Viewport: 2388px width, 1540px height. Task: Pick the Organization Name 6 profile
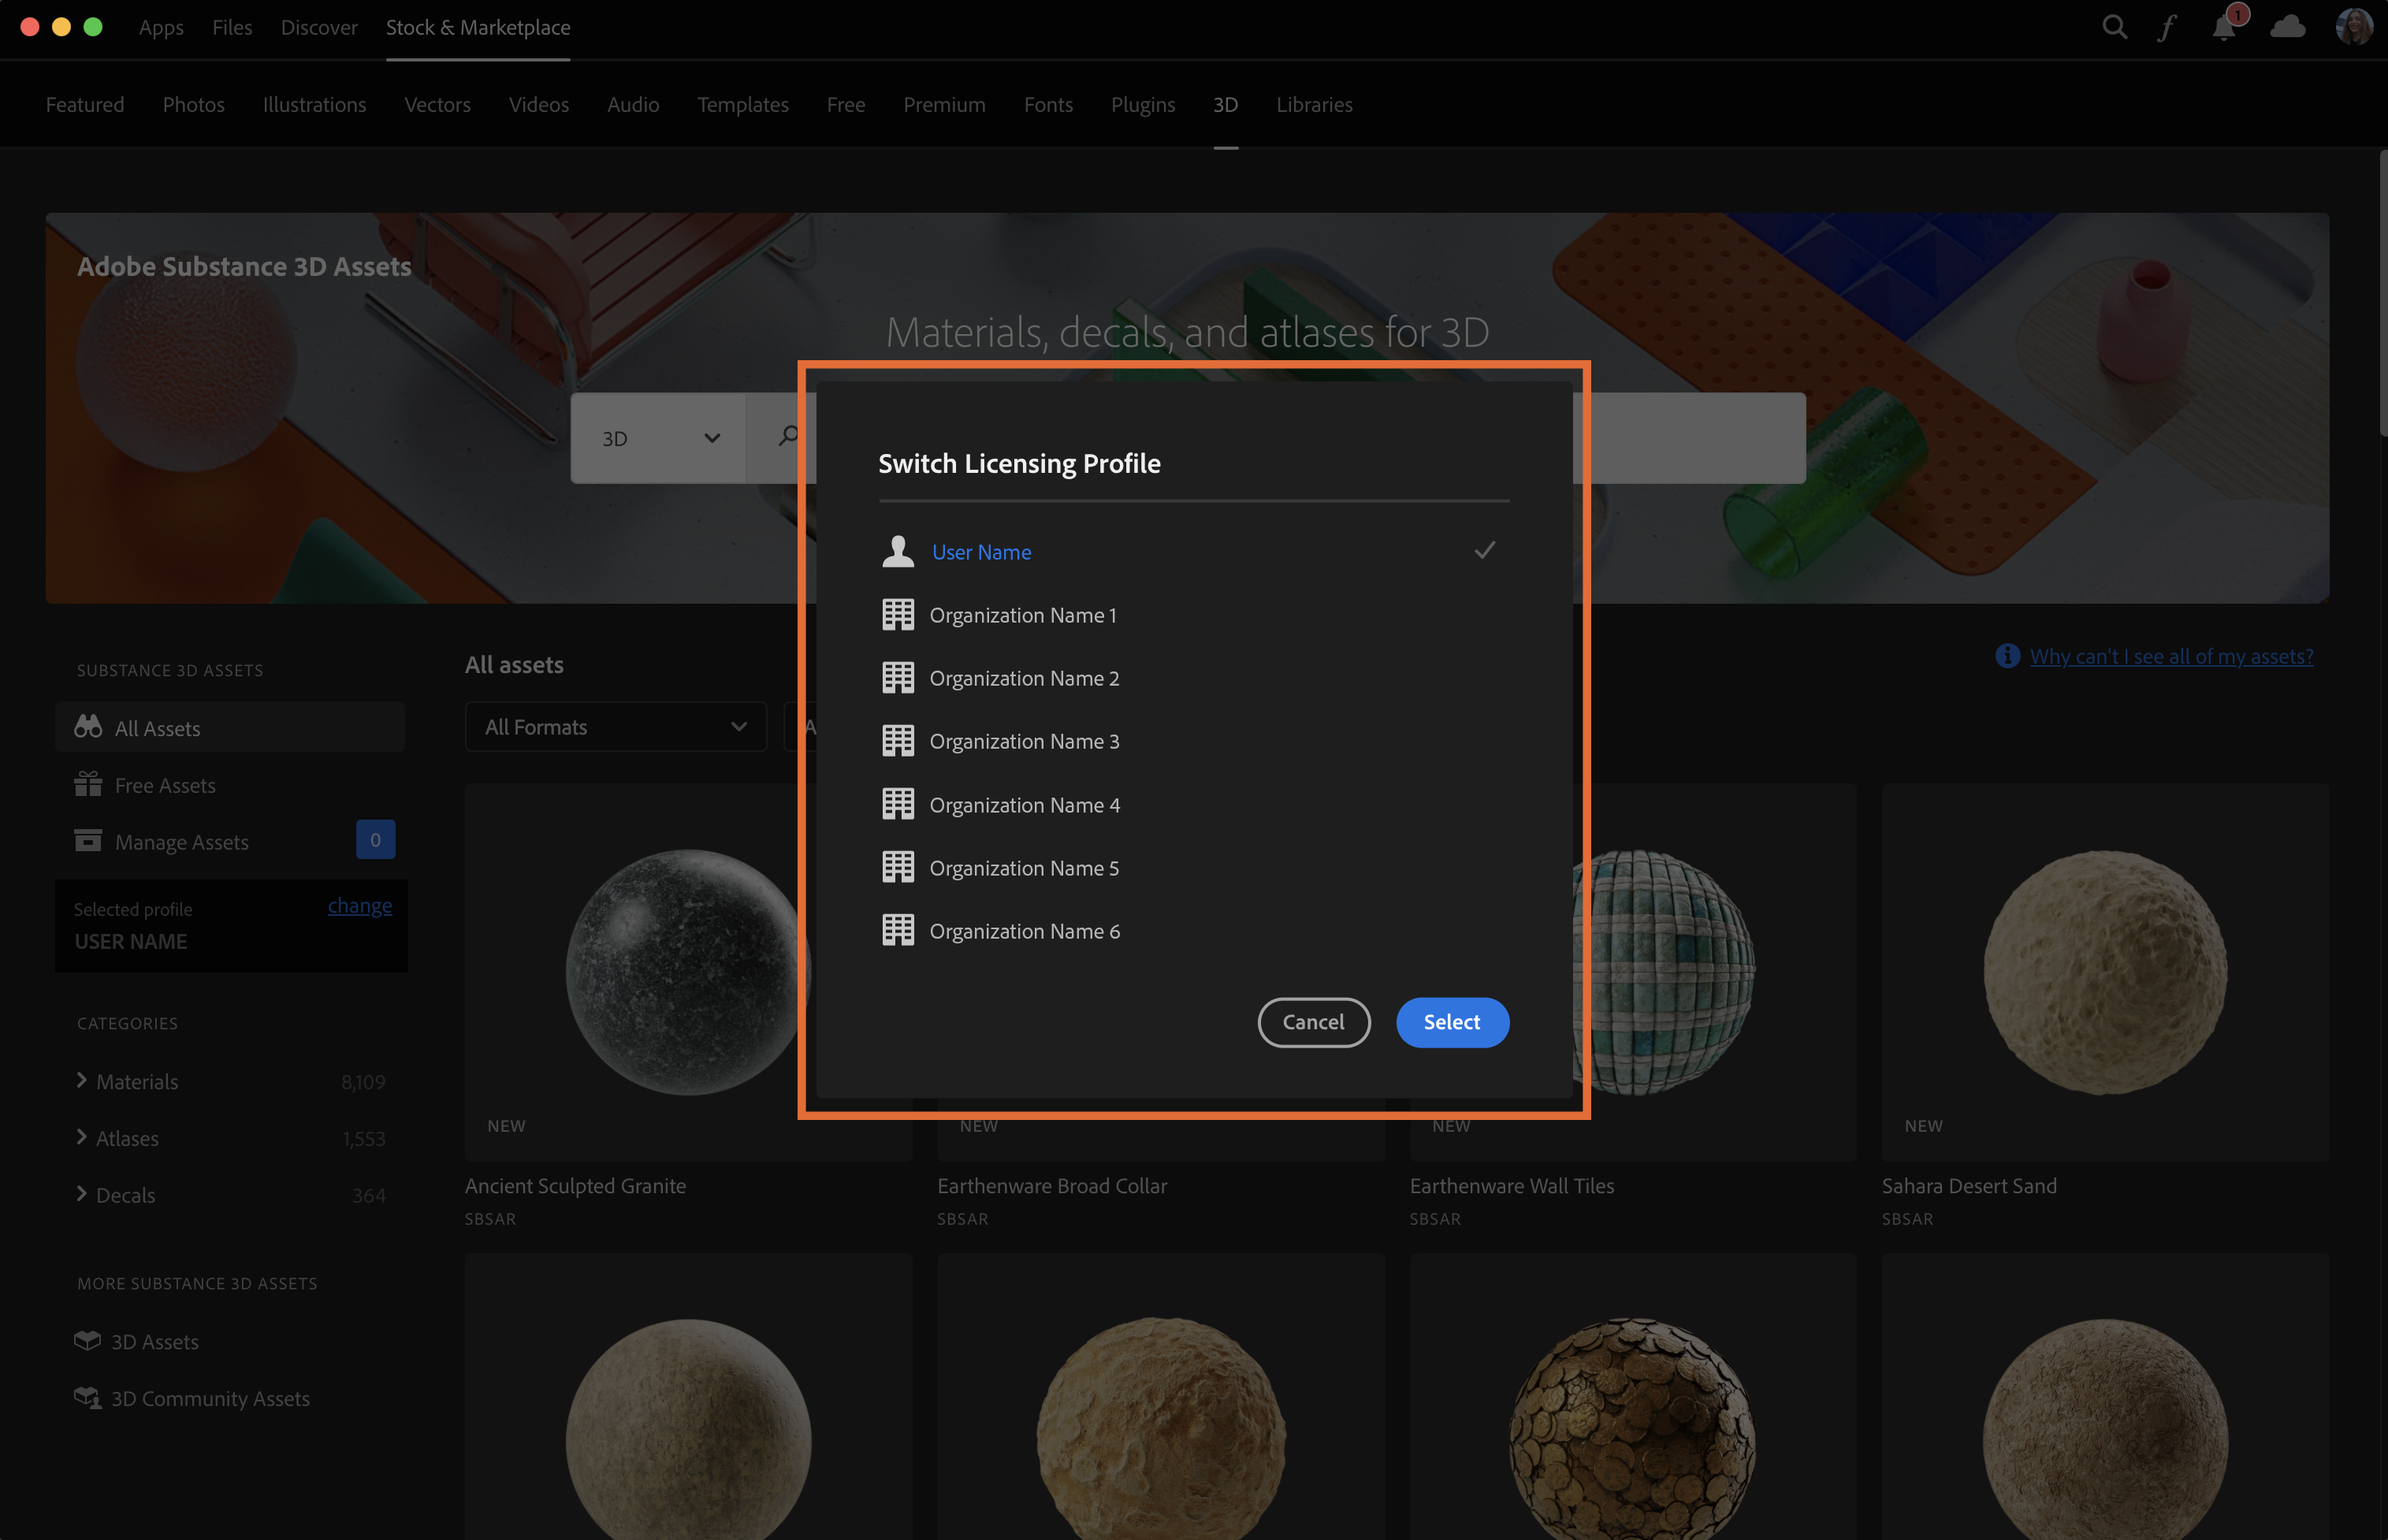[1024, 931]
